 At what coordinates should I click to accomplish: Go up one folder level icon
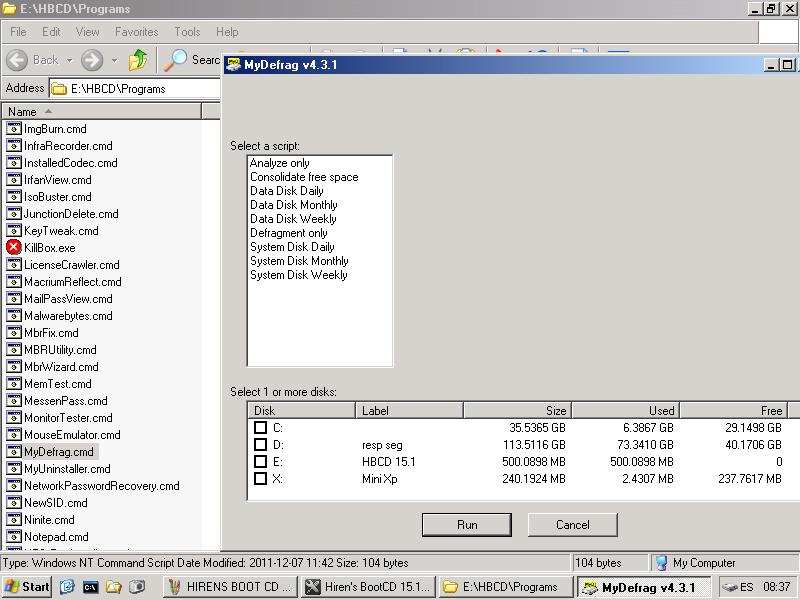[x=138, y=60]
